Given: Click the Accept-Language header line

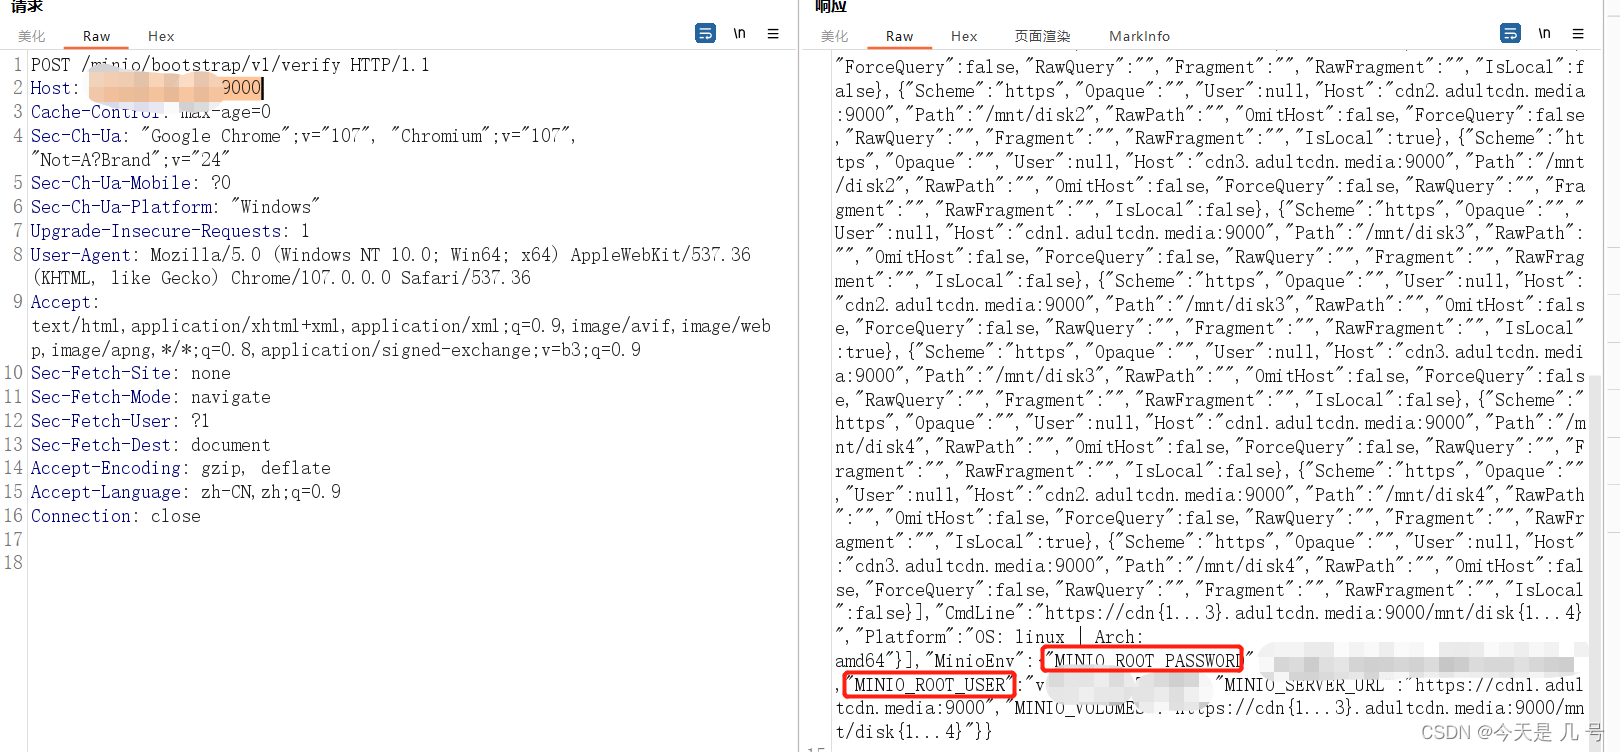Looking at the screenshot, I should (185, 492).
